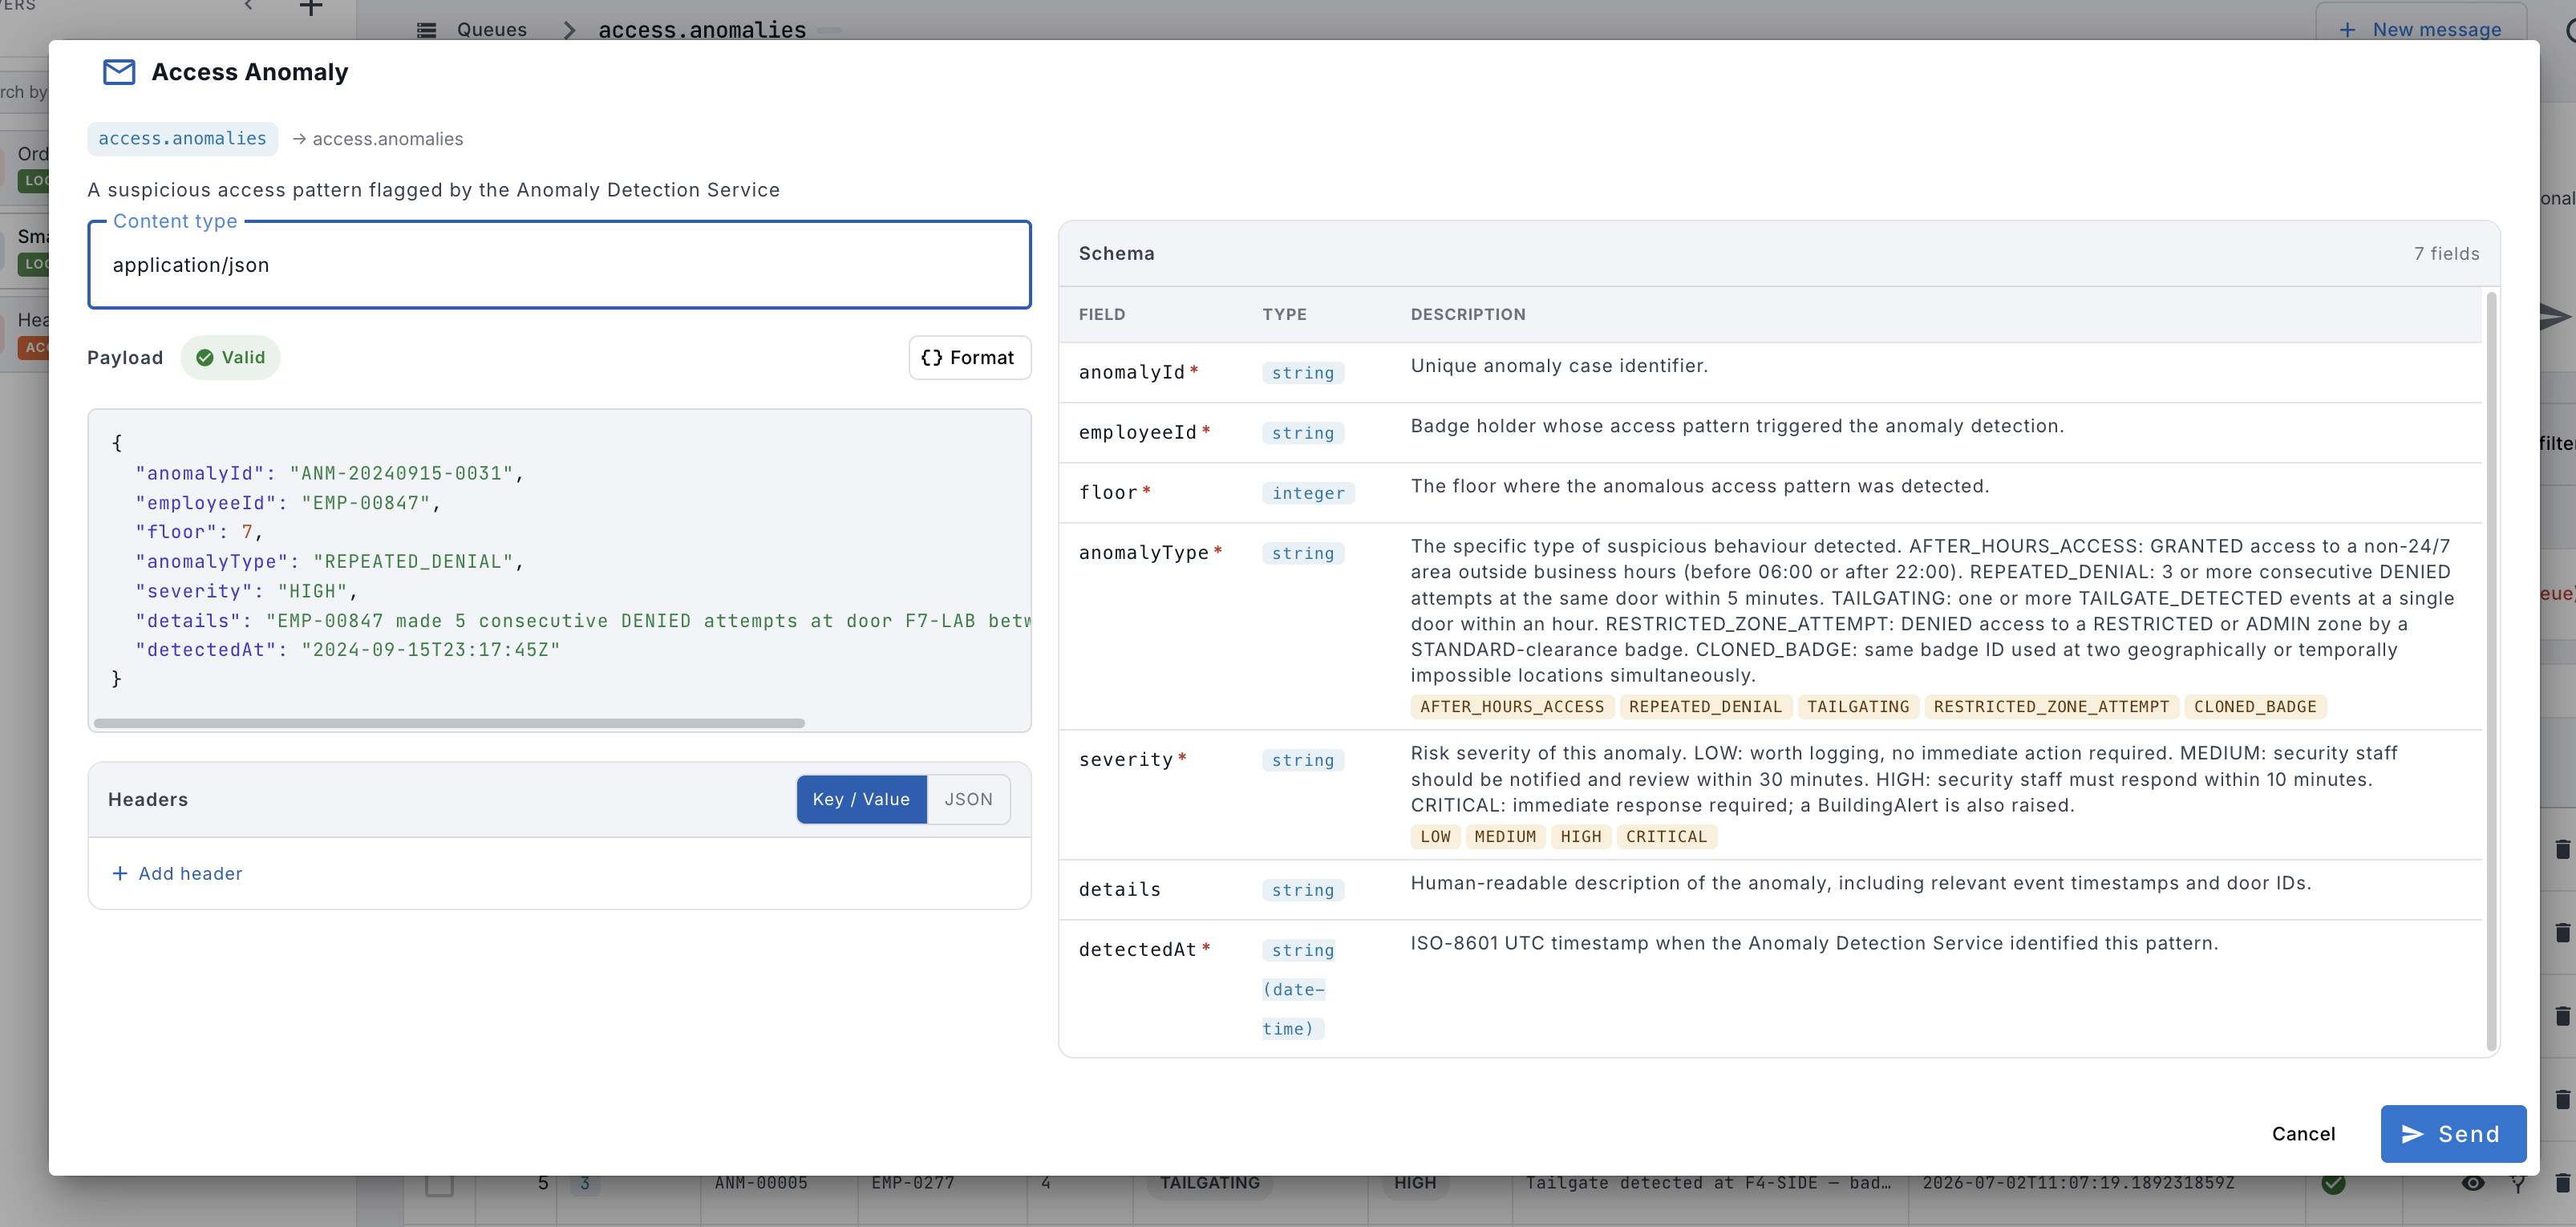Click the access.anomalies title in background breadcrumb
This screenshot has width=2576, height=1227.
(x=702, y=30)
